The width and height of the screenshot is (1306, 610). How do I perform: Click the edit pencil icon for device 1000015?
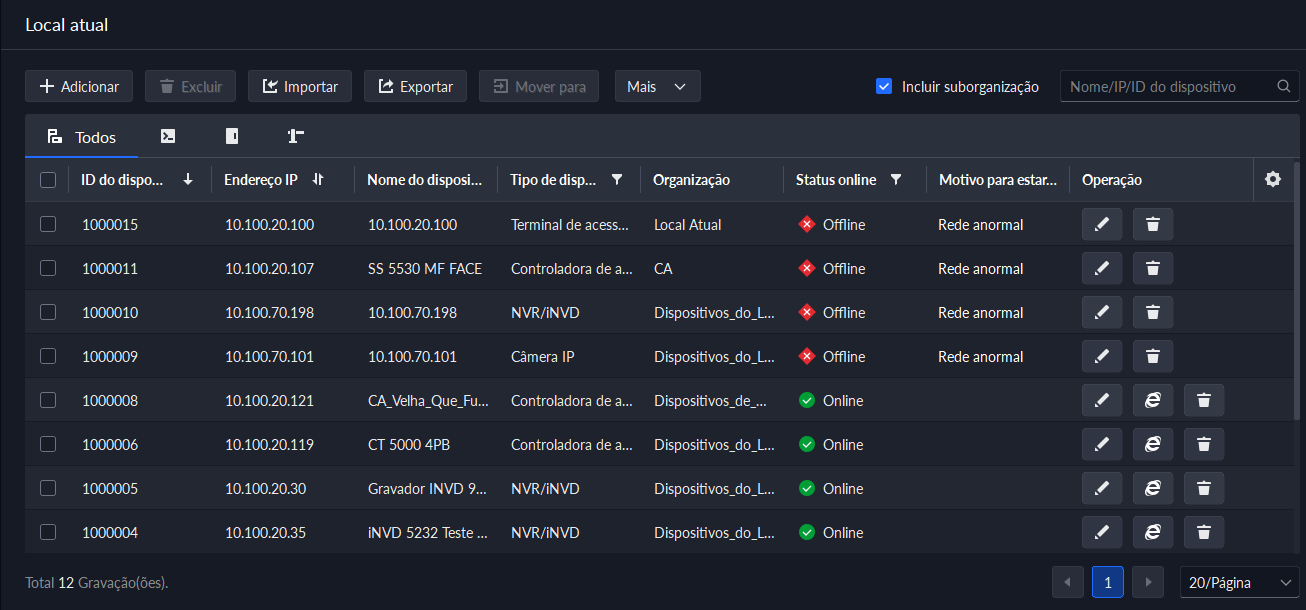[1101, 224]
